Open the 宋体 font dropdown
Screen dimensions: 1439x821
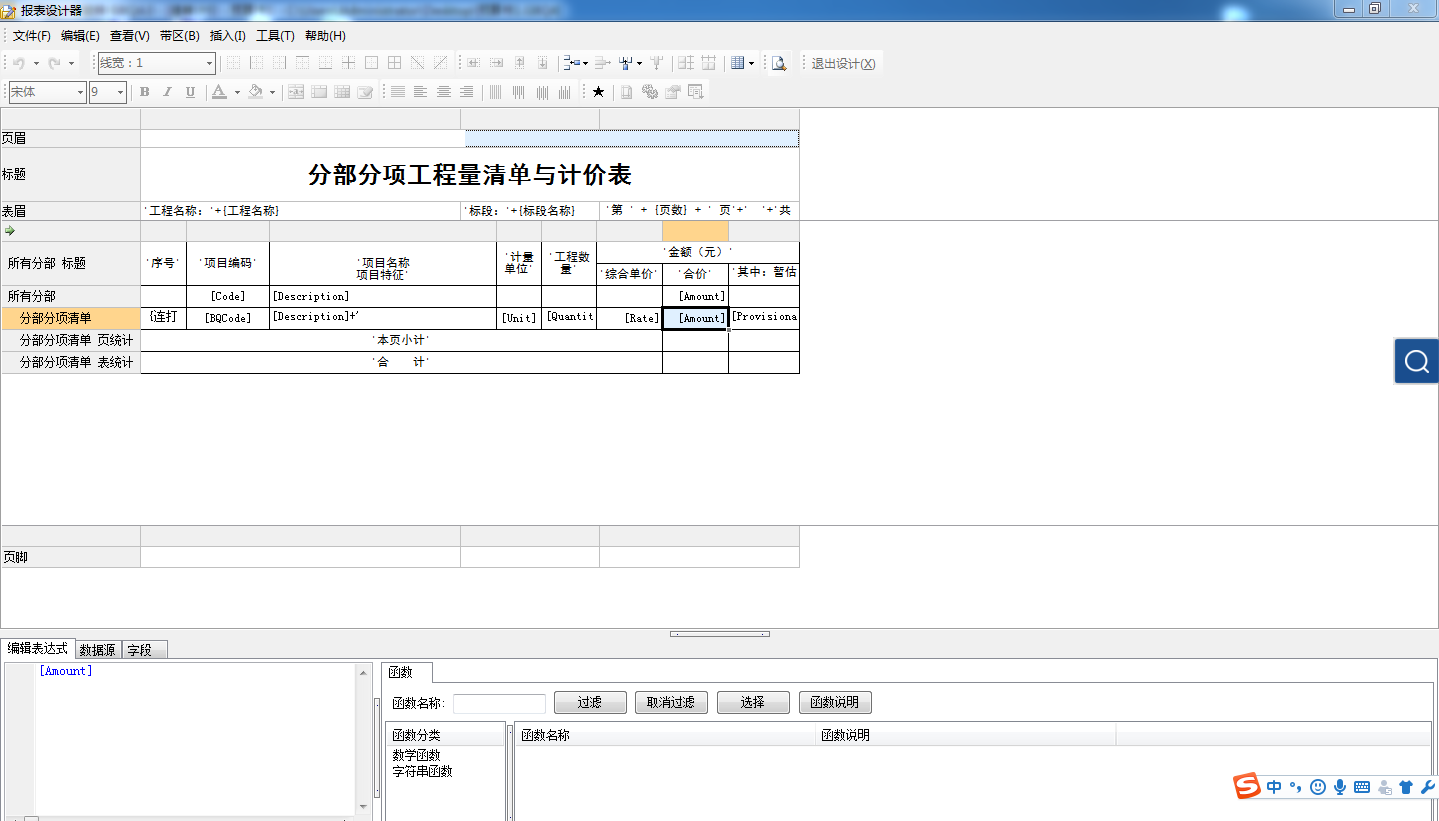click(80, 92)
